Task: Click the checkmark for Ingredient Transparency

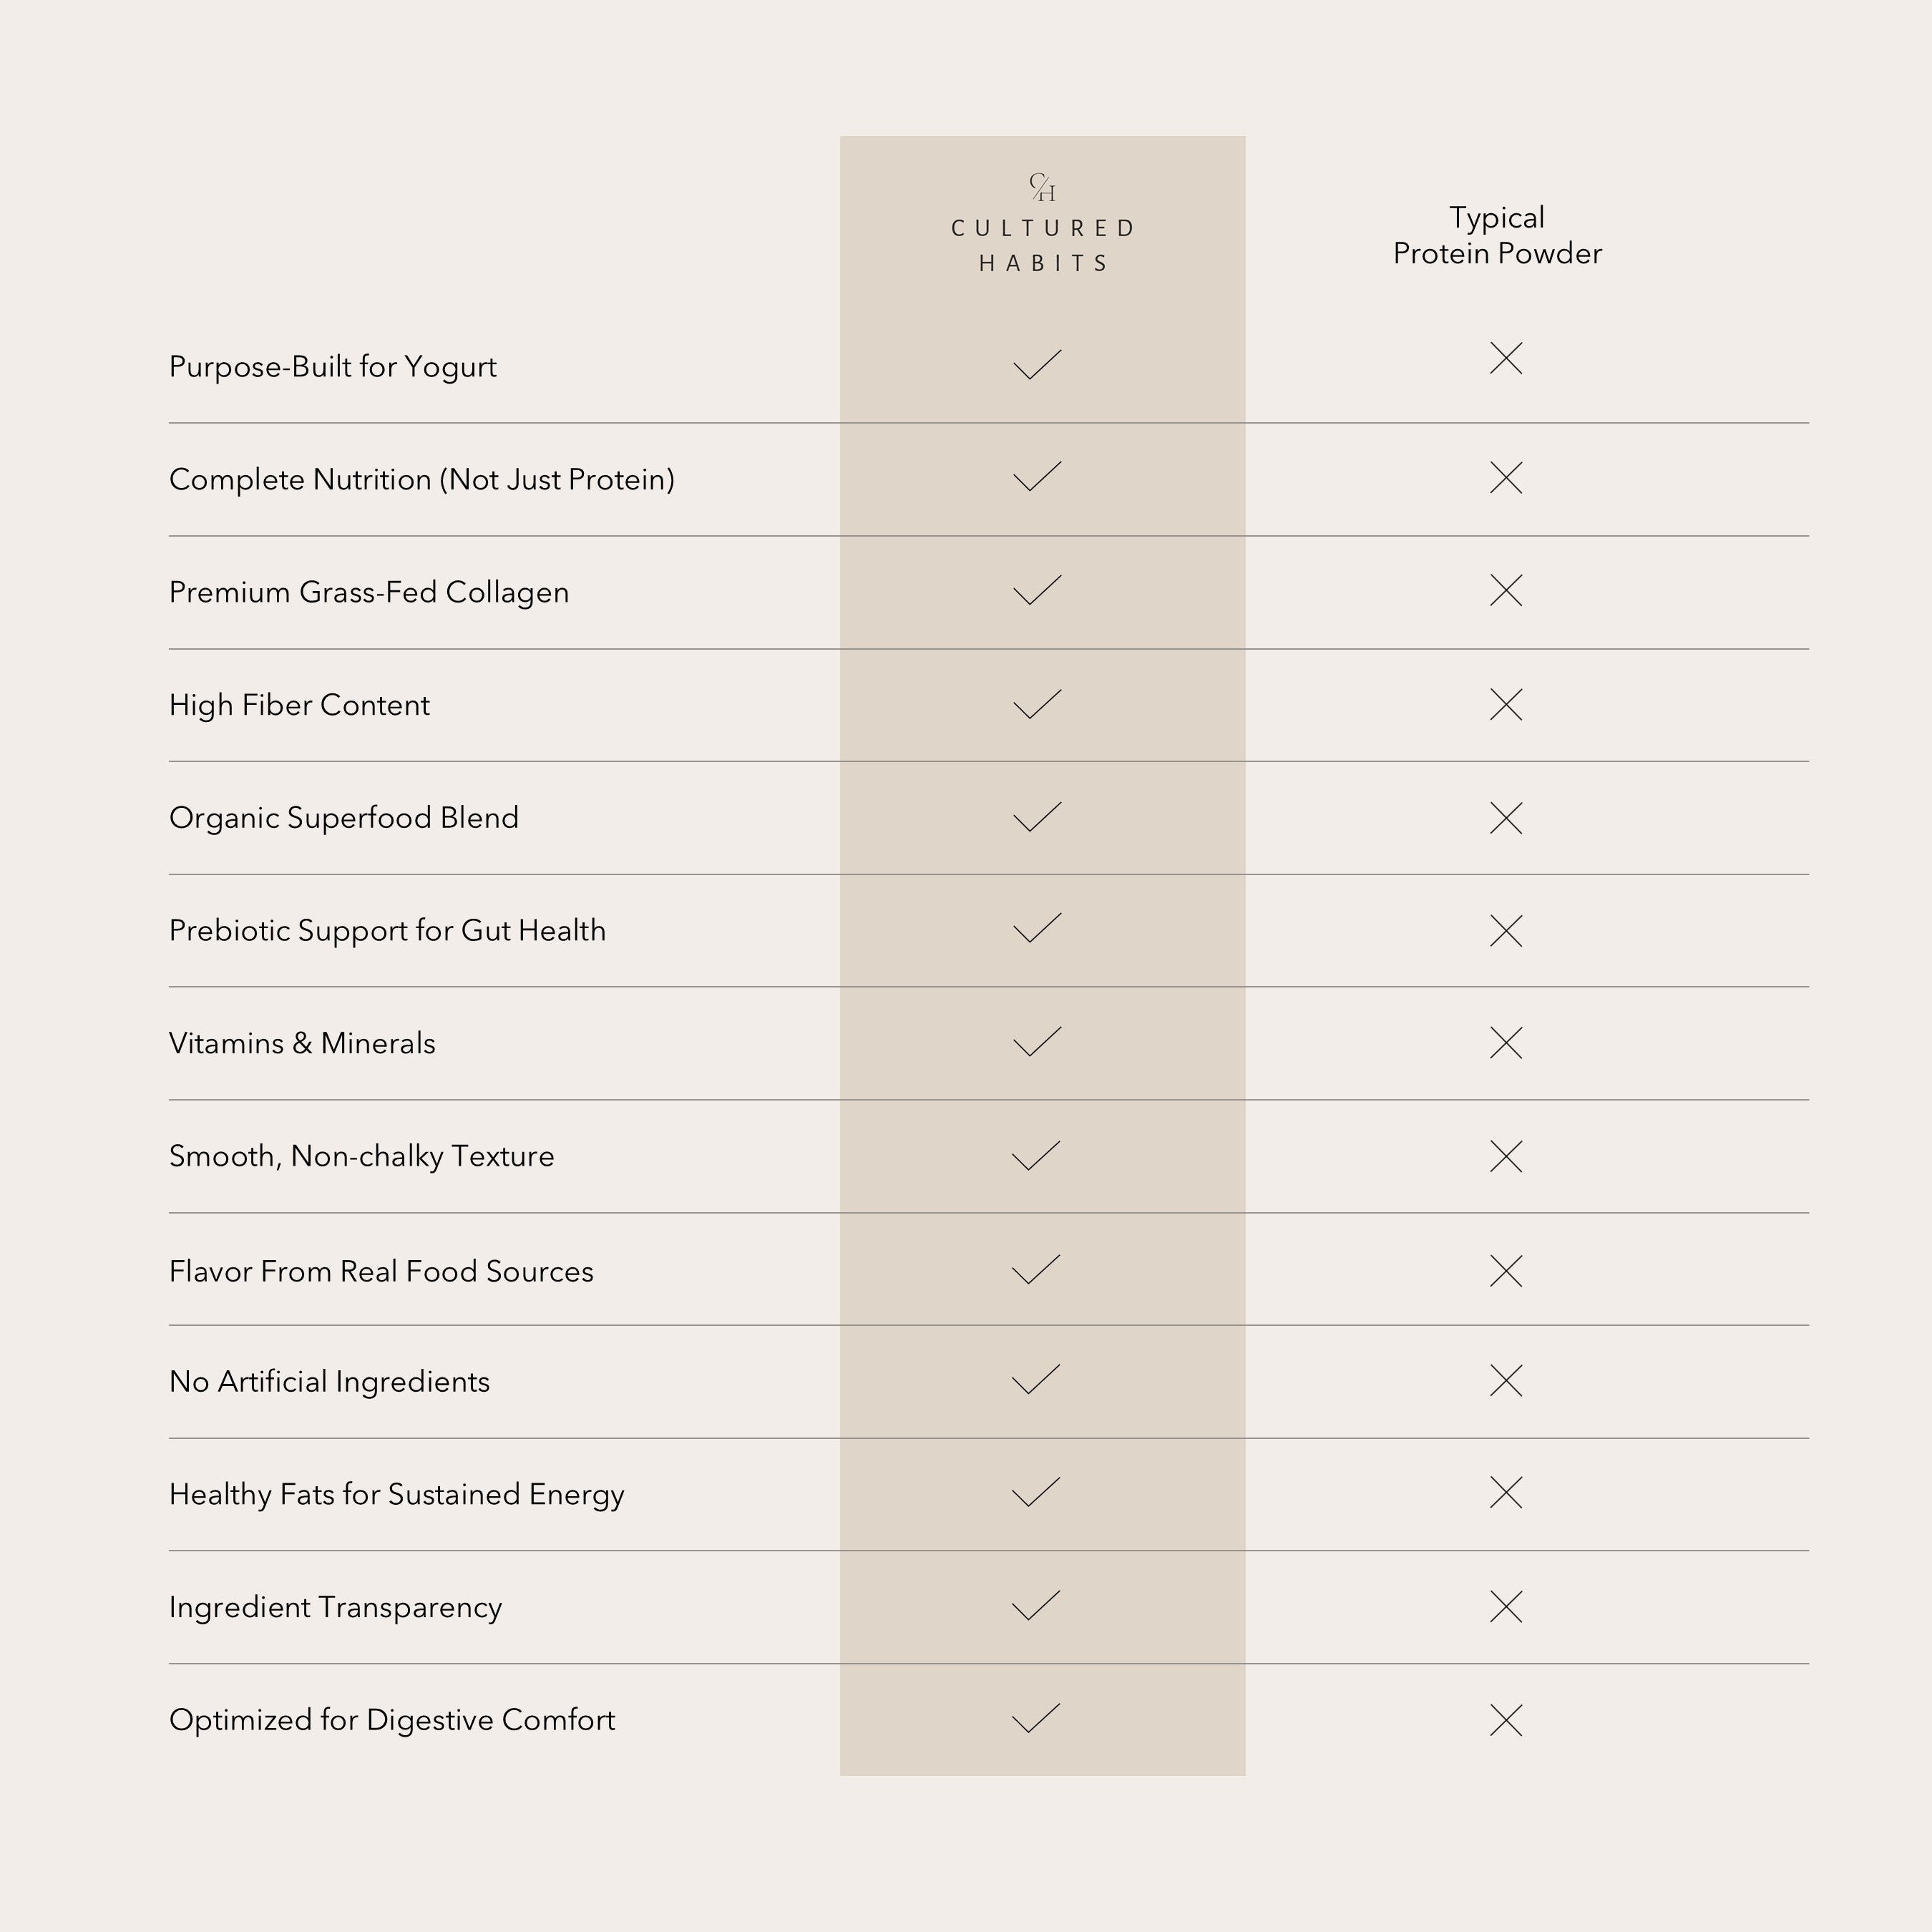Action: (x=1036, y=1605)
